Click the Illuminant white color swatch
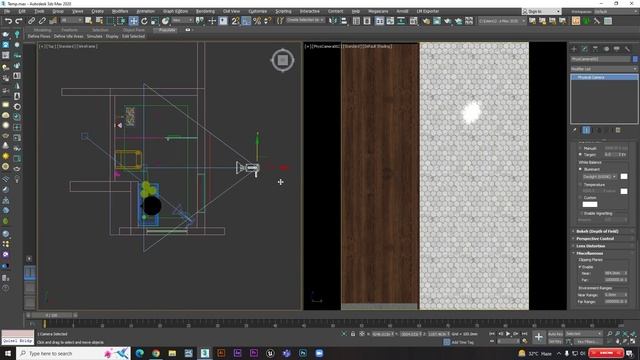Viewport: 640px width, 360px height. pos(624,176)
